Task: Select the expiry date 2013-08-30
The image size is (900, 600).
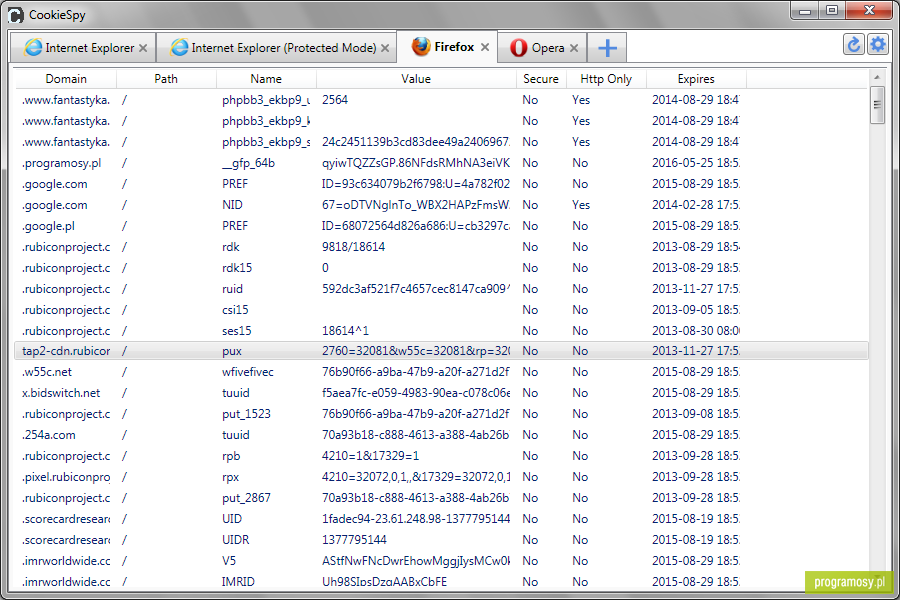Action: (x=696, y=331)
